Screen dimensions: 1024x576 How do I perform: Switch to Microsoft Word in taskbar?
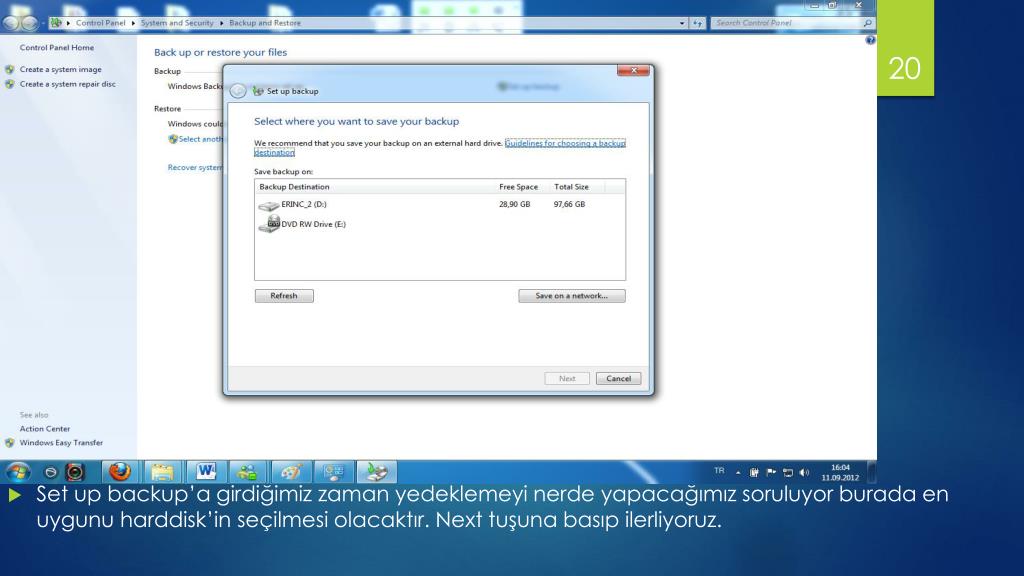[206, 472]
